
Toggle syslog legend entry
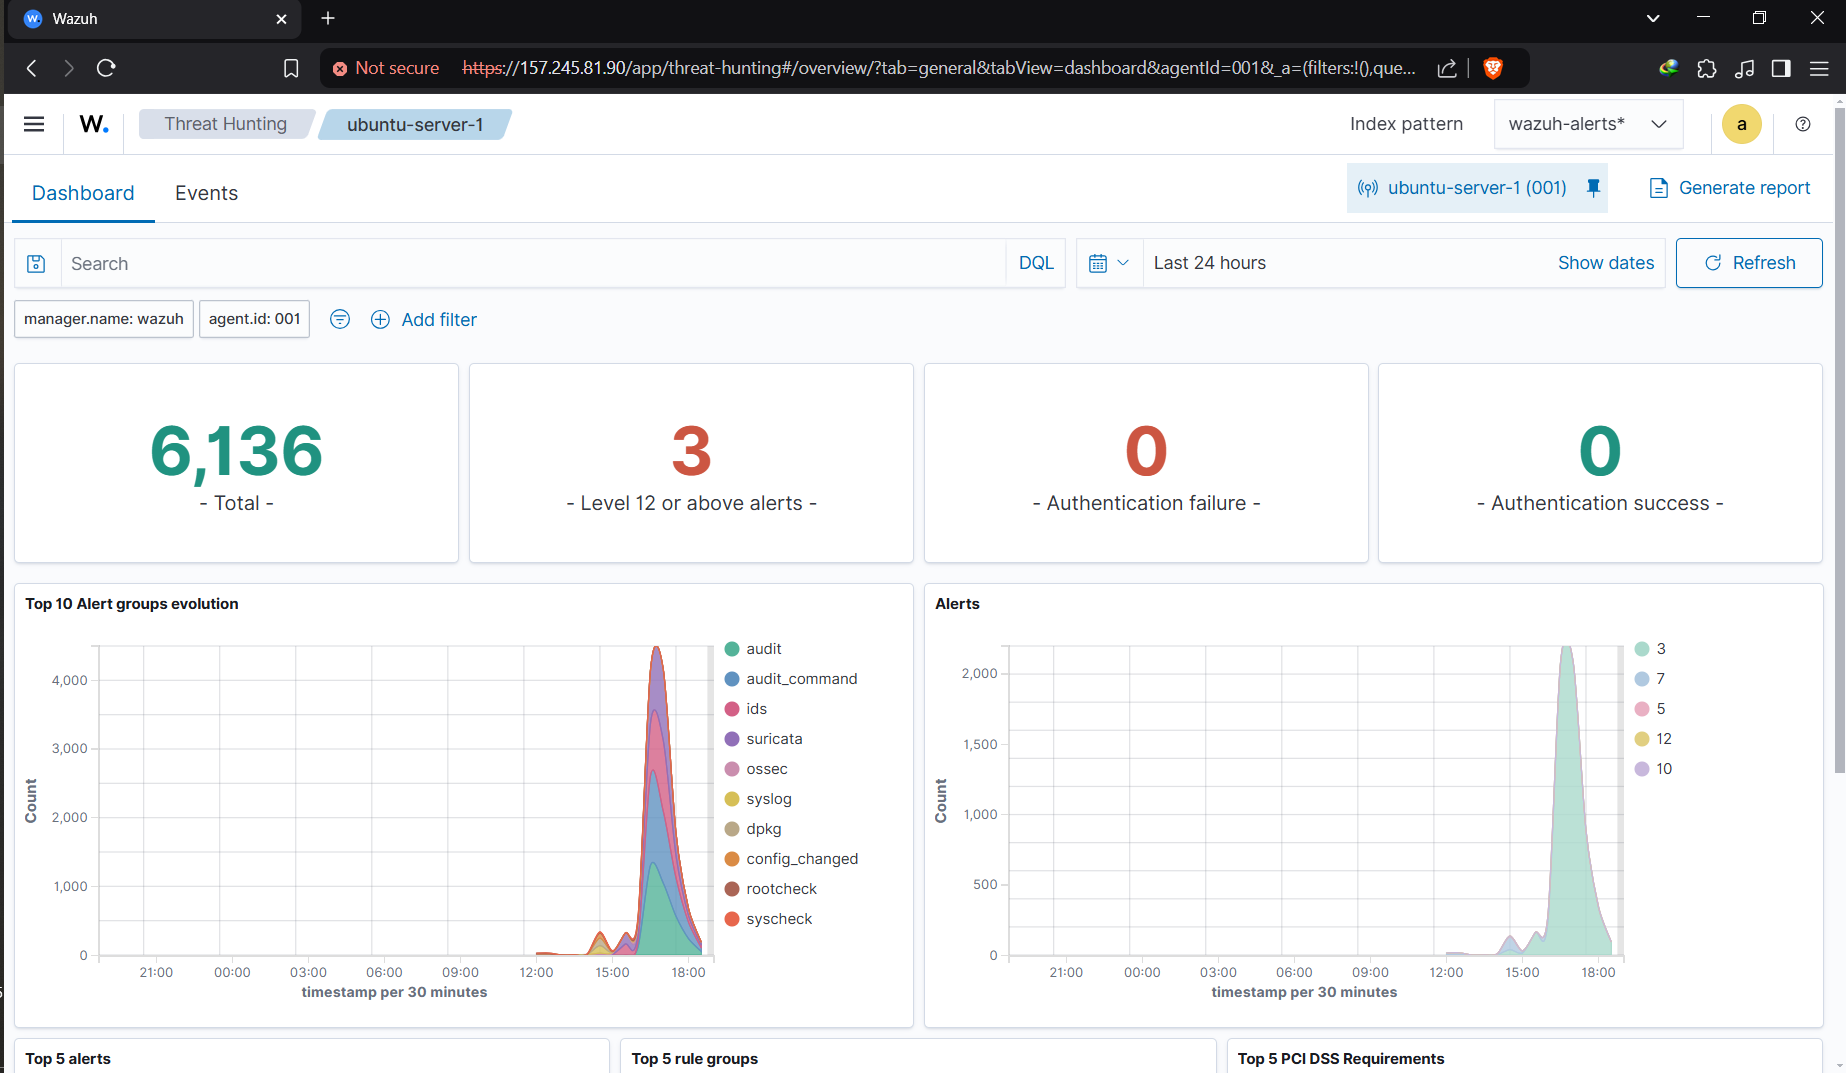tap(758, 799)
